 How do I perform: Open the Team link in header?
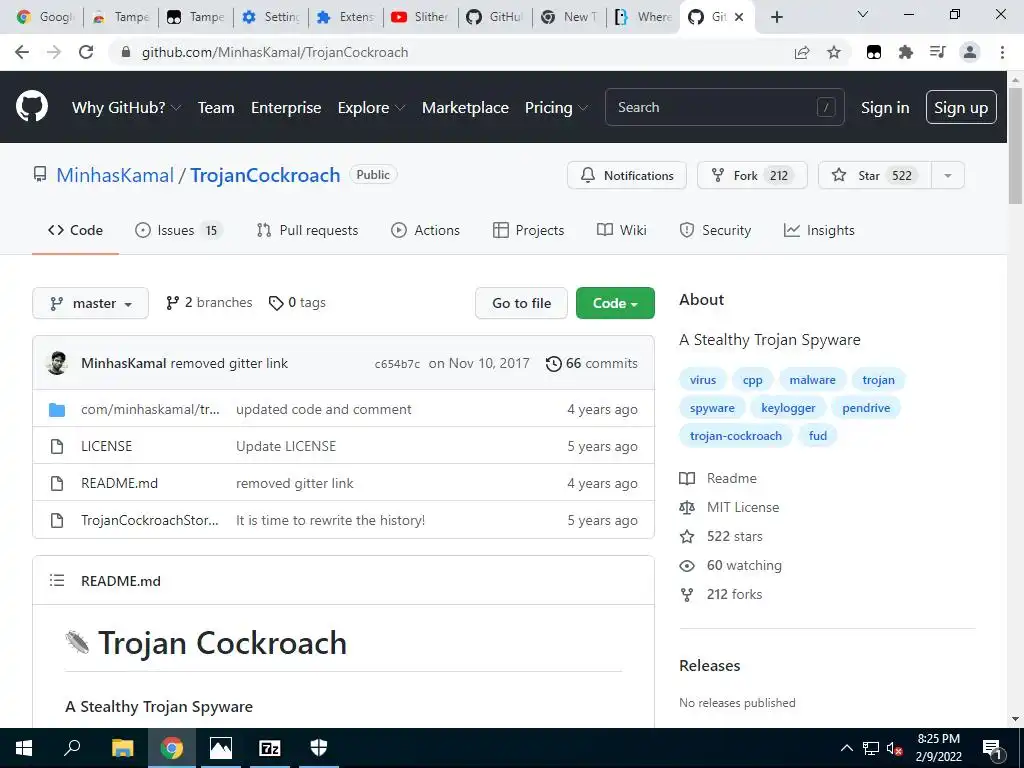coord(216,107)
